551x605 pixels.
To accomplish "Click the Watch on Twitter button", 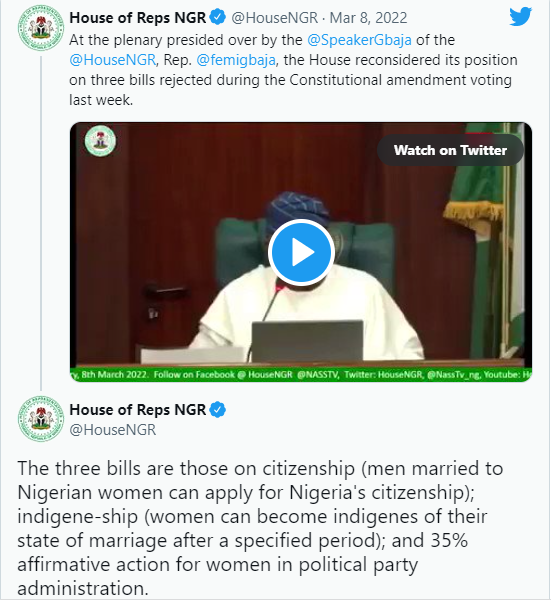I will [450, 150].
